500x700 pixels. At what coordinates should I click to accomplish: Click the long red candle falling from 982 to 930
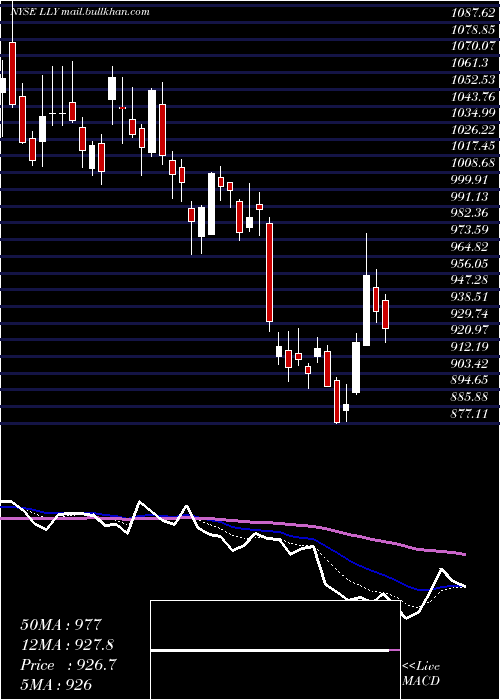point(269,272)
